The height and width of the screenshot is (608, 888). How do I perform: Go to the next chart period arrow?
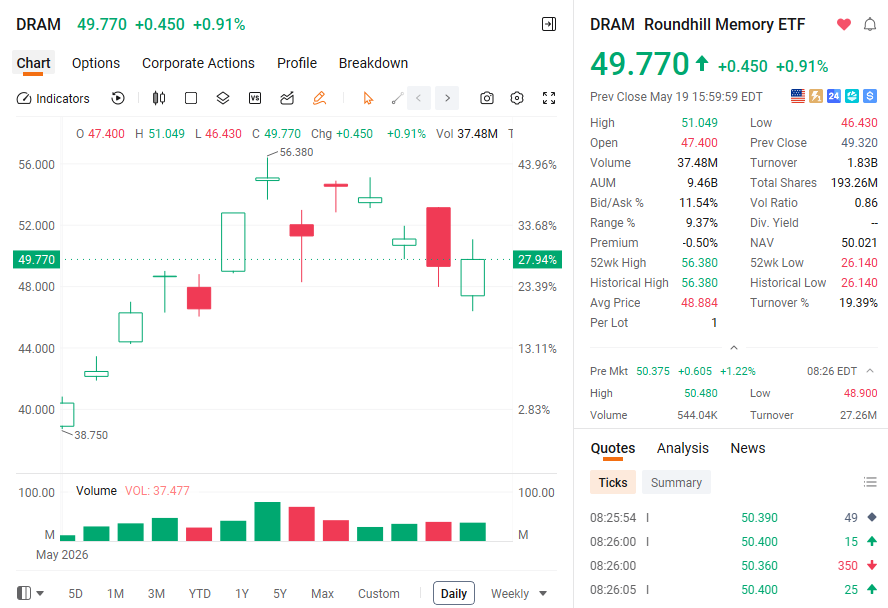pos(447,98)
